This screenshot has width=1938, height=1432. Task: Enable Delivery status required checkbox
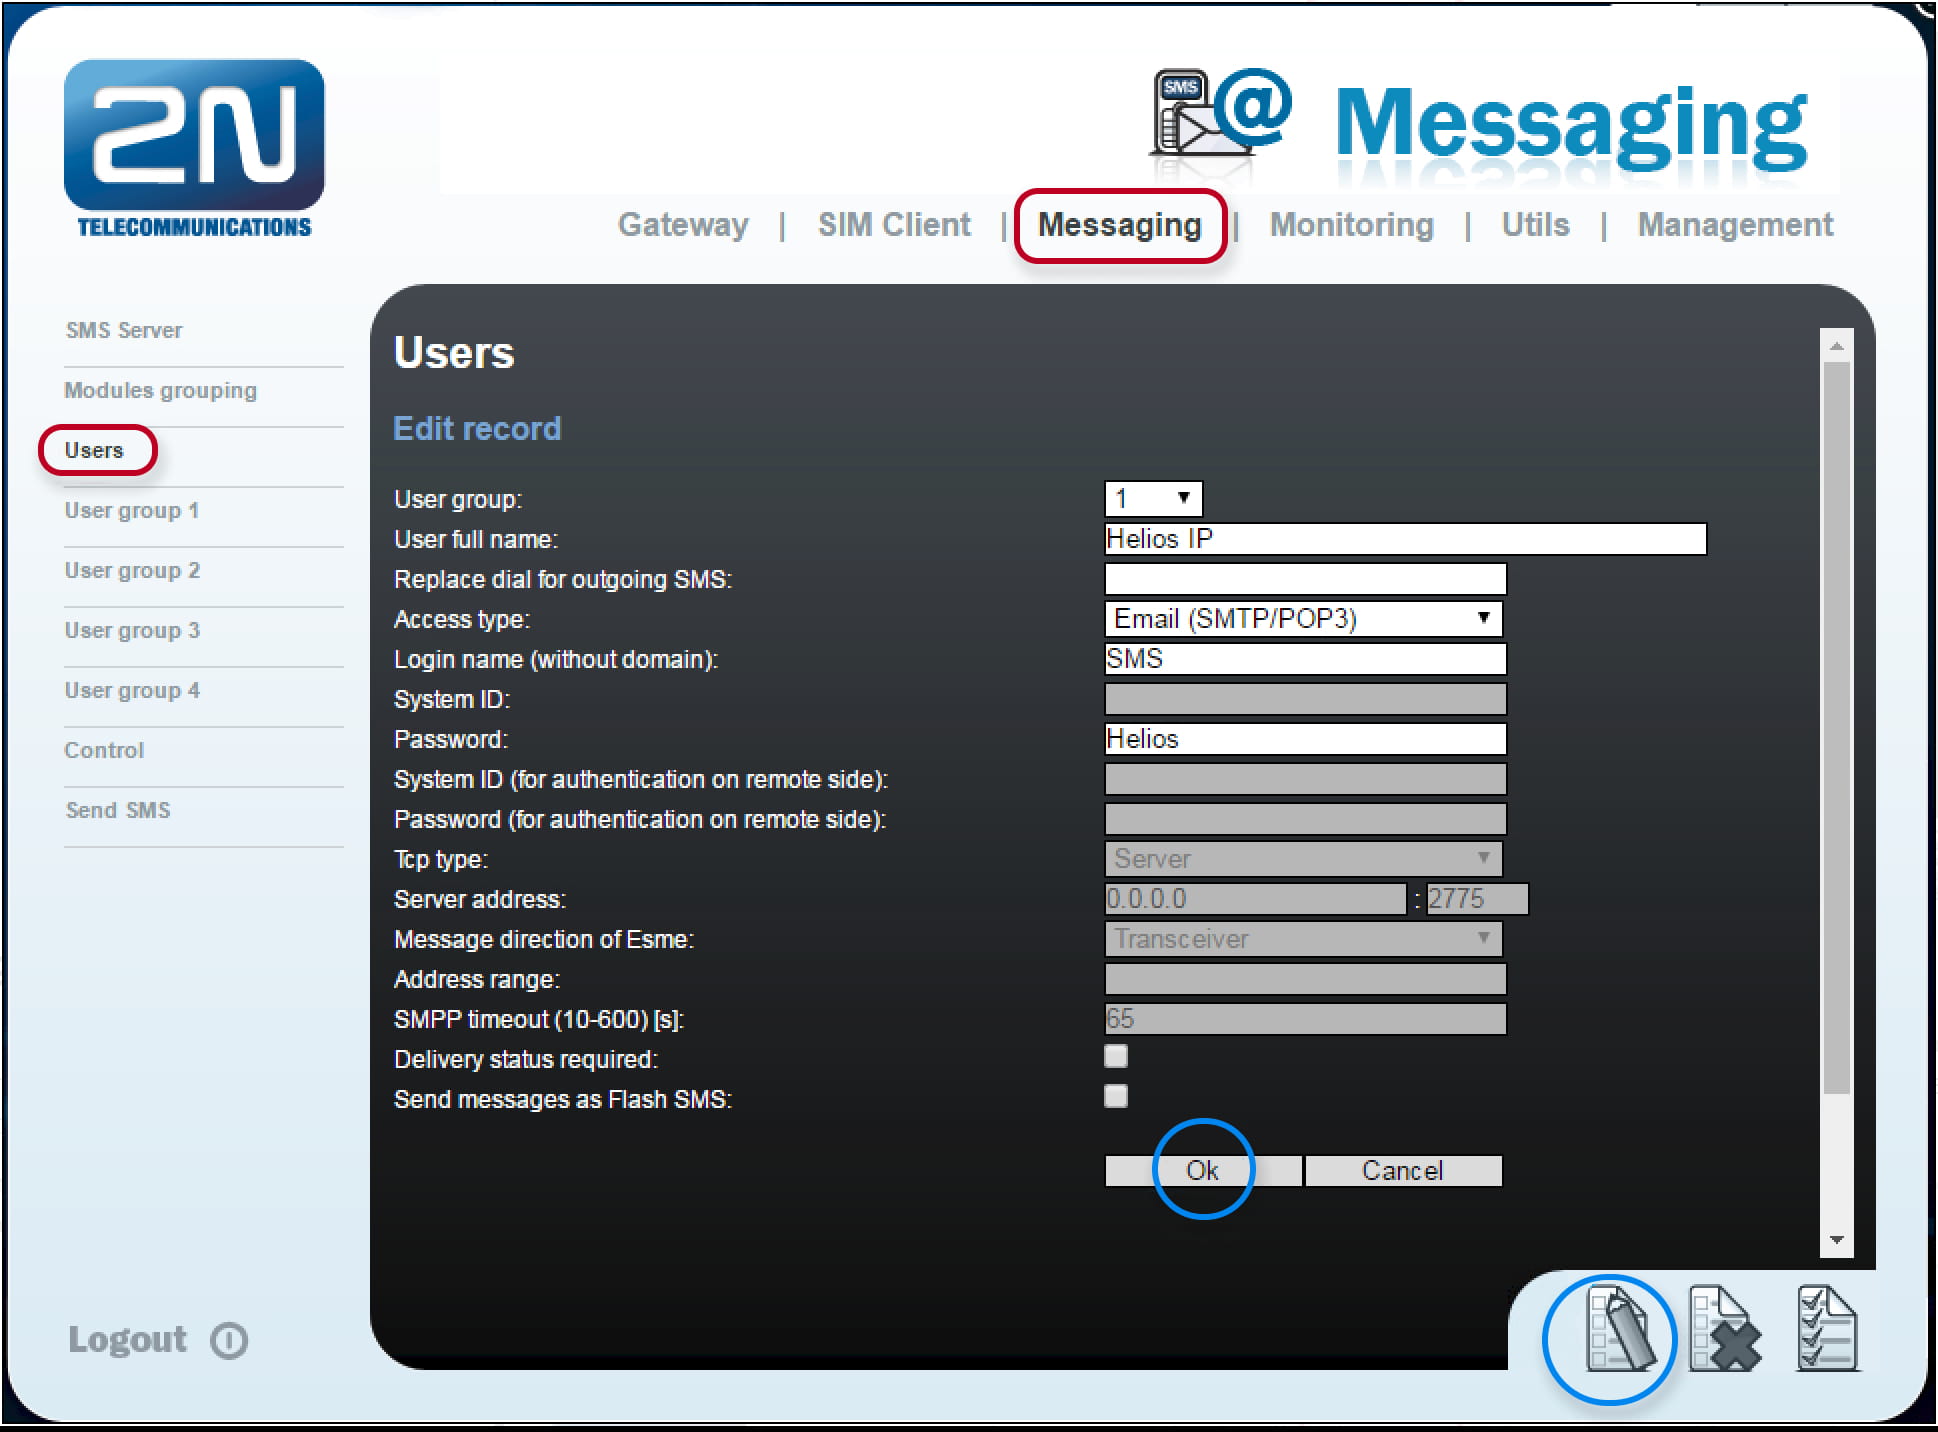1116,1056
